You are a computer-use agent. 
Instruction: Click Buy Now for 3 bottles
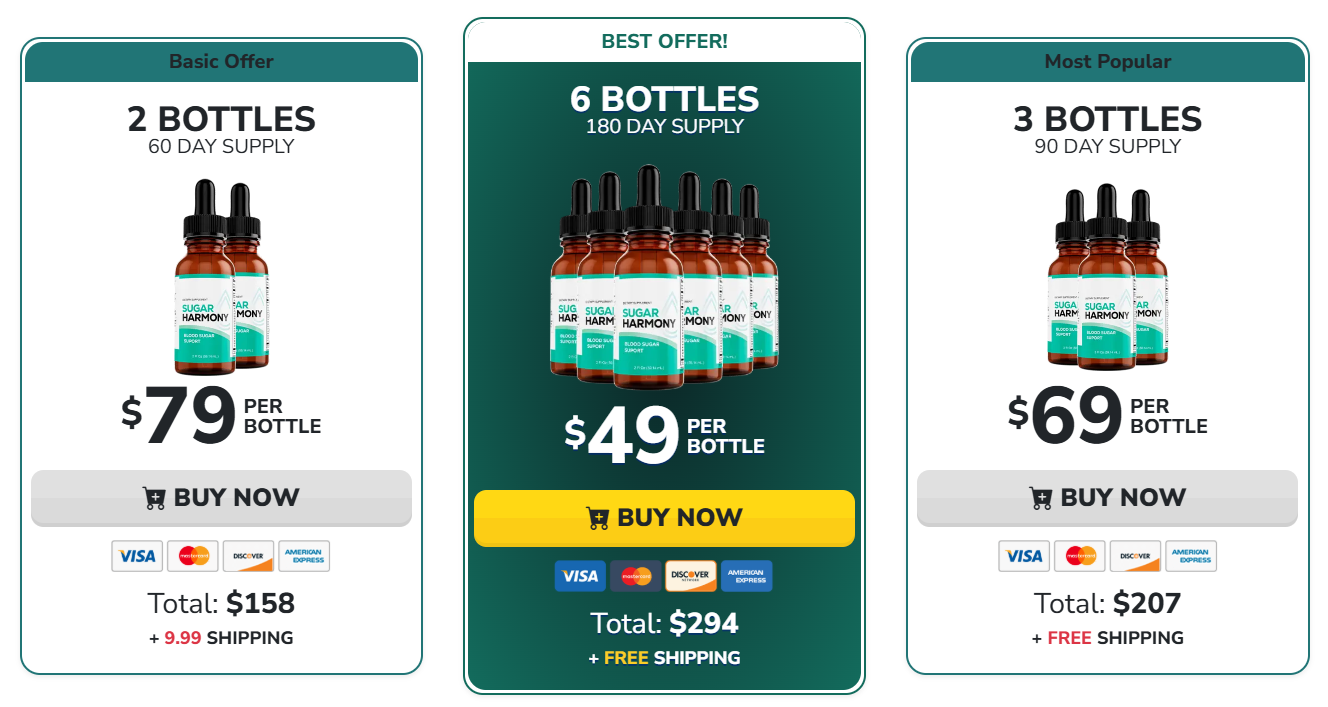point(1107,498)
